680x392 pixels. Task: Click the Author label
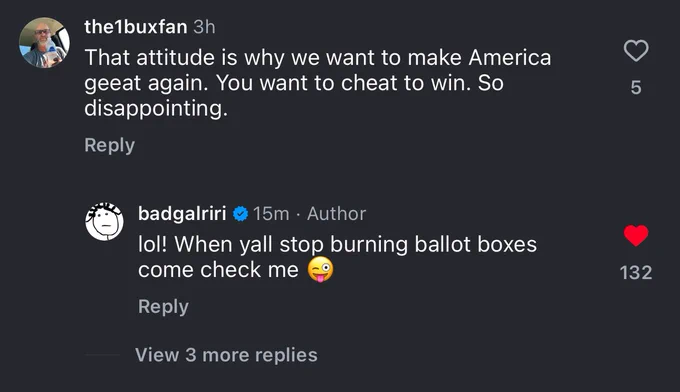click(x=337, y=214)
